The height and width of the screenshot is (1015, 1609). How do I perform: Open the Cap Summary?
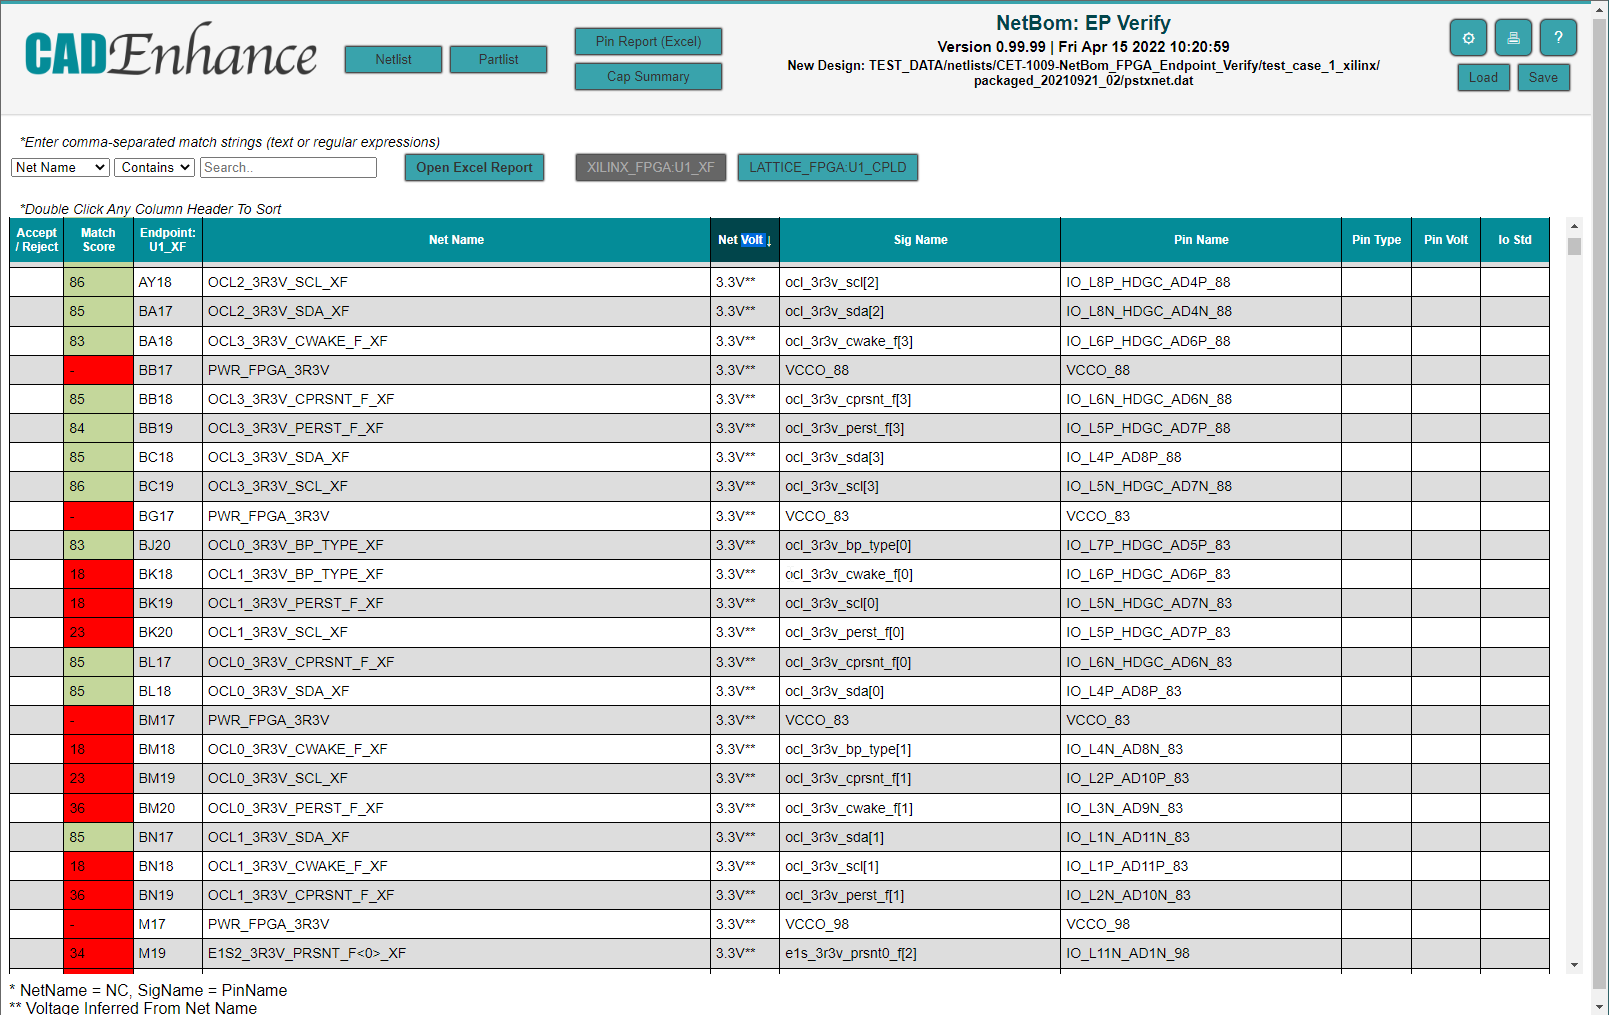(x=648, y=76)
